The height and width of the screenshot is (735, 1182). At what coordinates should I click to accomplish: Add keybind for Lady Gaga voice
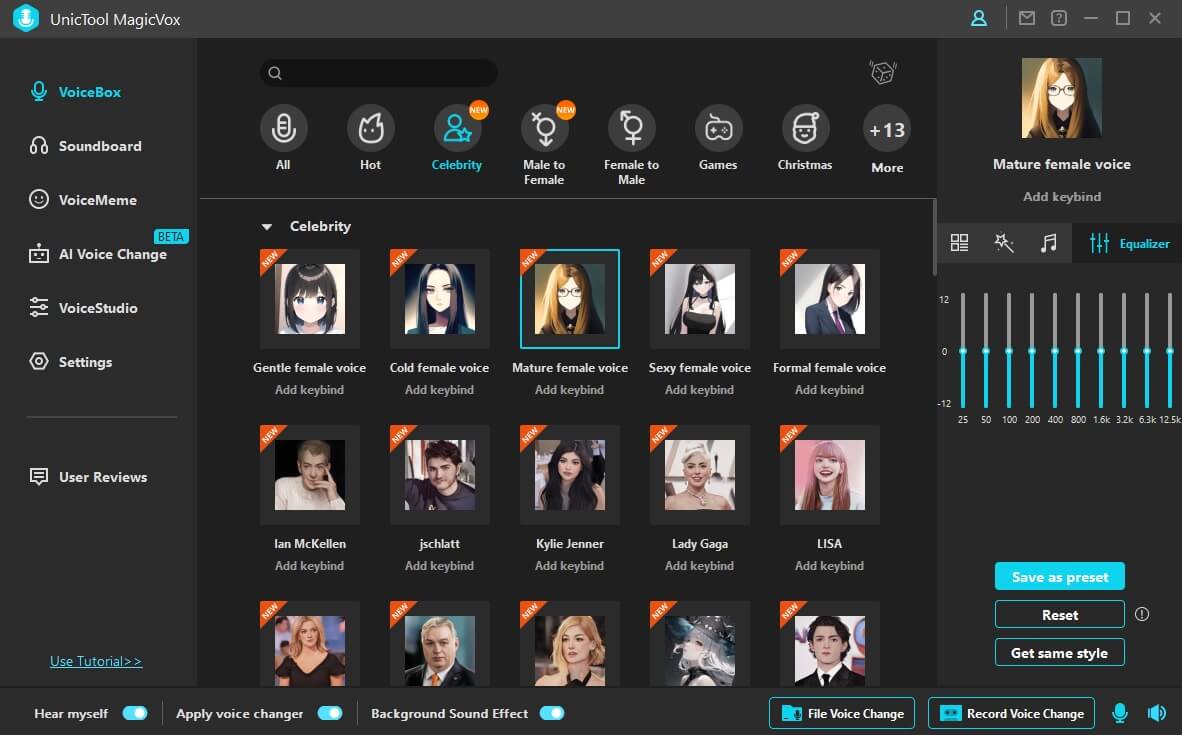(700, 565)
